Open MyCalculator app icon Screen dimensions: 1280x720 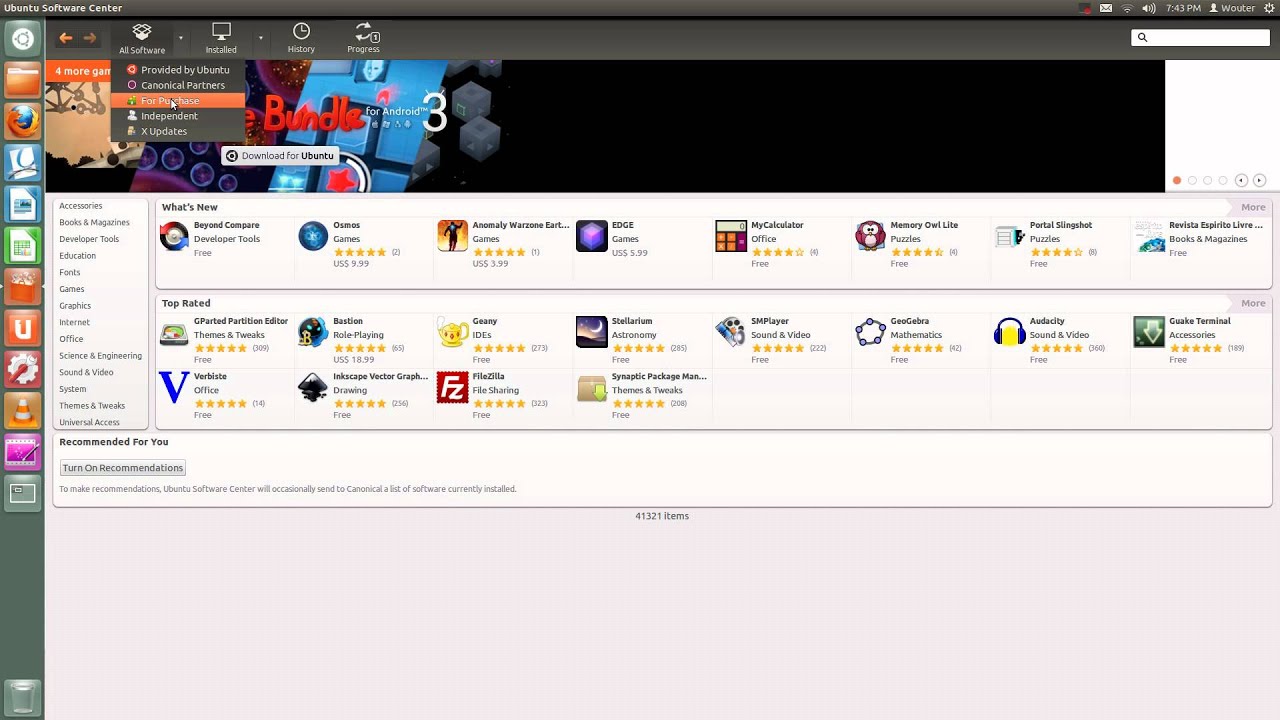pyautogui.click(x=731, y=237)
